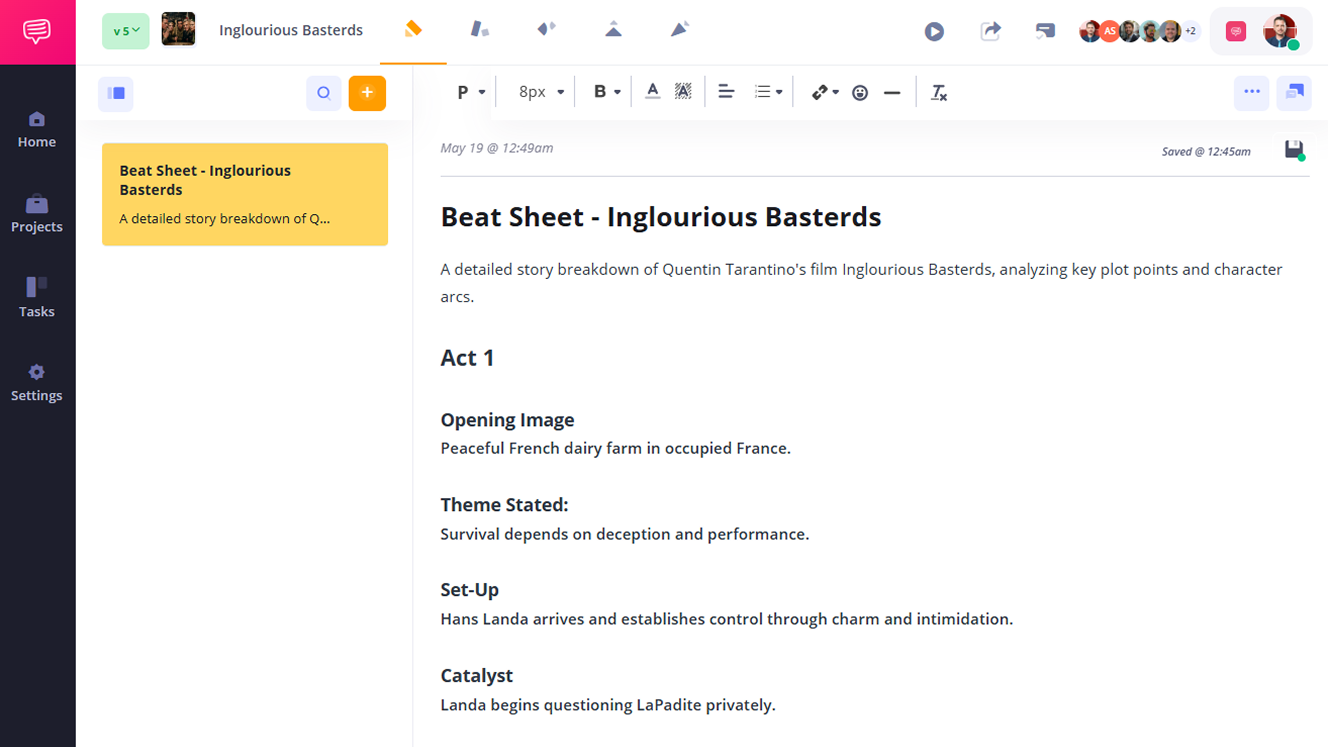Image resolution: width=1328 pixels, height=747 pixels.
Task: Select the Inglourious Basterds project title
Action: point(291,30)
